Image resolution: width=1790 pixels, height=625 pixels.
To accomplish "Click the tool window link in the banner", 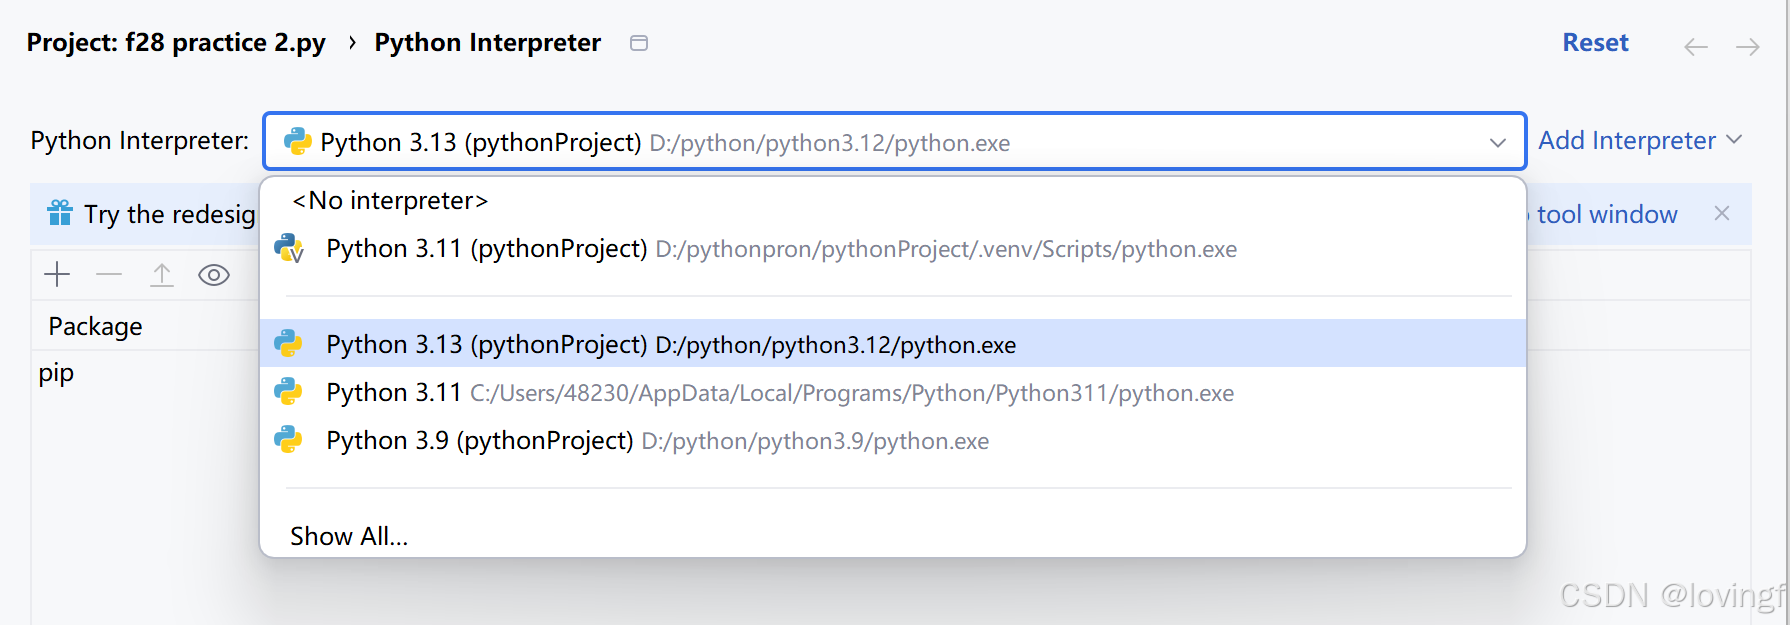I will click(x=1606, y=214).
